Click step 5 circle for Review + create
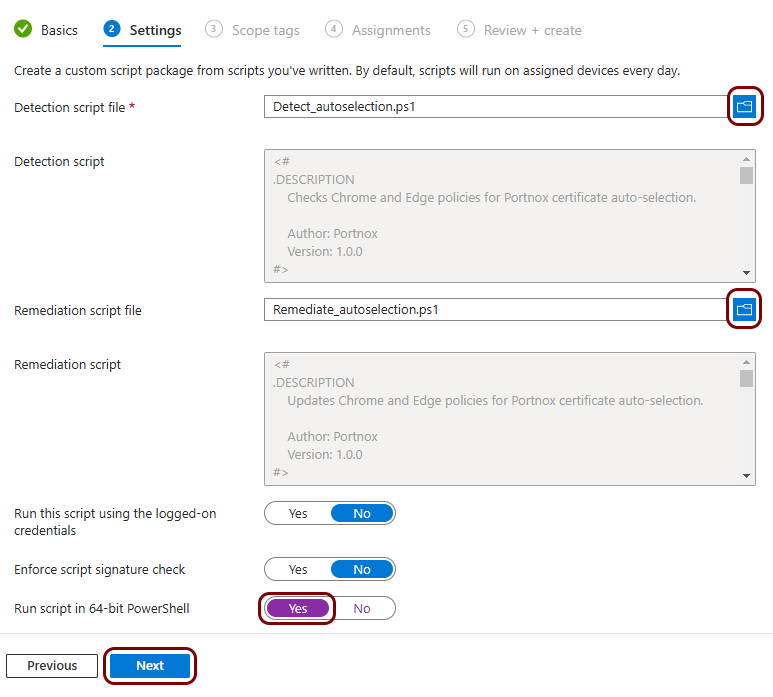 click(x=465, y=29)
